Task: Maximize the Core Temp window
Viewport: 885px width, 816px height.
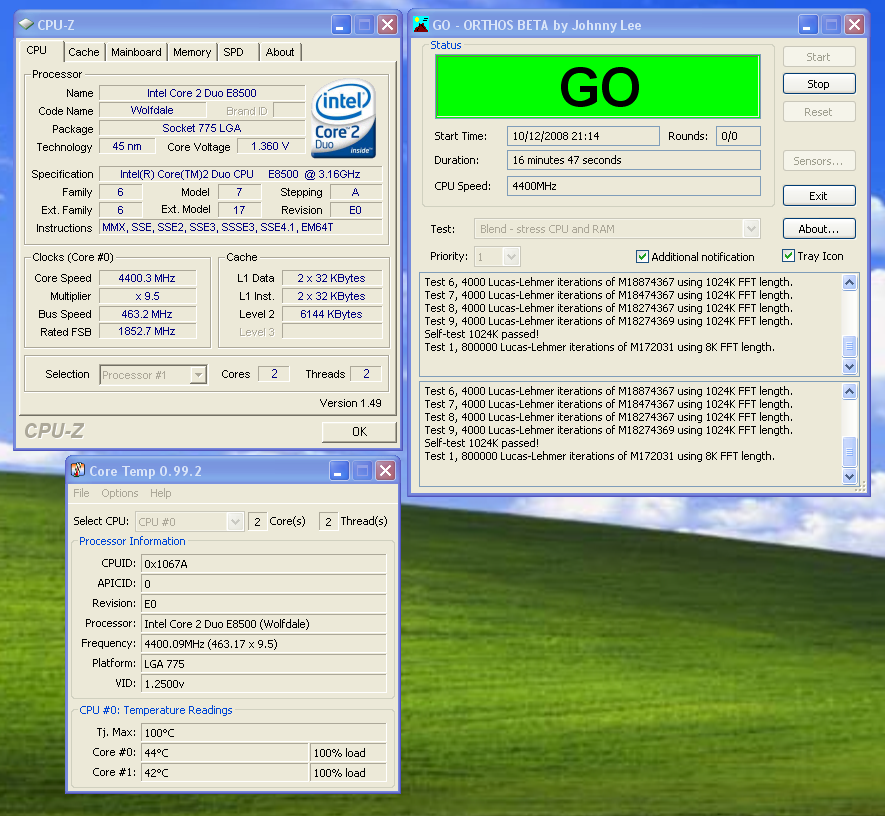Action: point(362,471)
